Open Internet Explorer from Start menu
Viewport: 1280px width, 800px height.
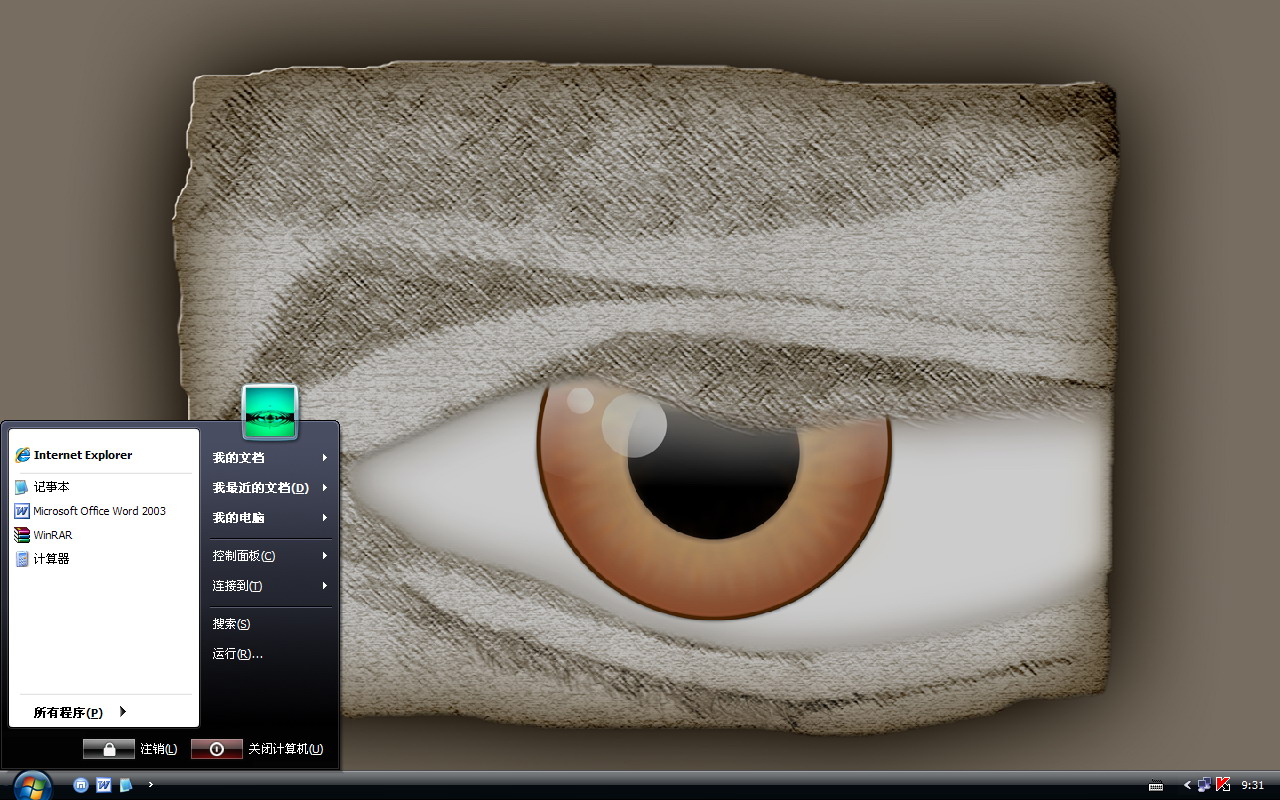point(104,455)
